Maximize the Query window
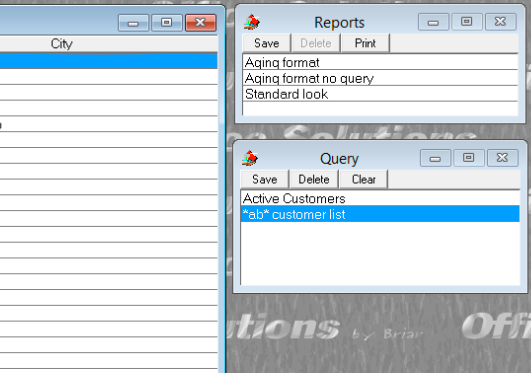The height and width of the screenshot is (373, 531). (469, 158)
